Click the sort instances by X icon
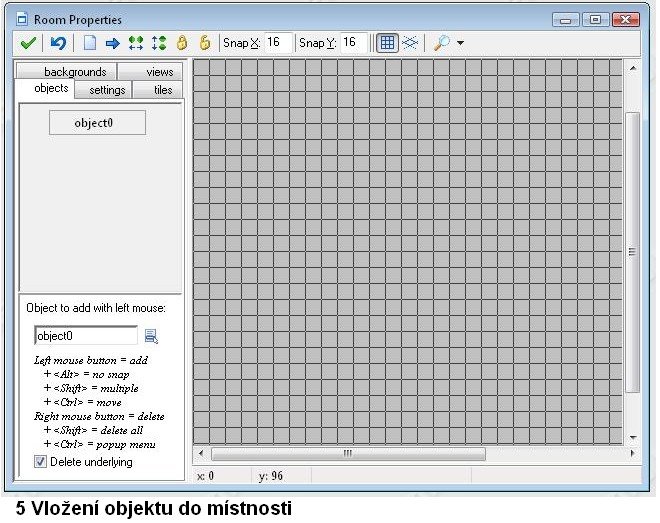 point(136,43)
